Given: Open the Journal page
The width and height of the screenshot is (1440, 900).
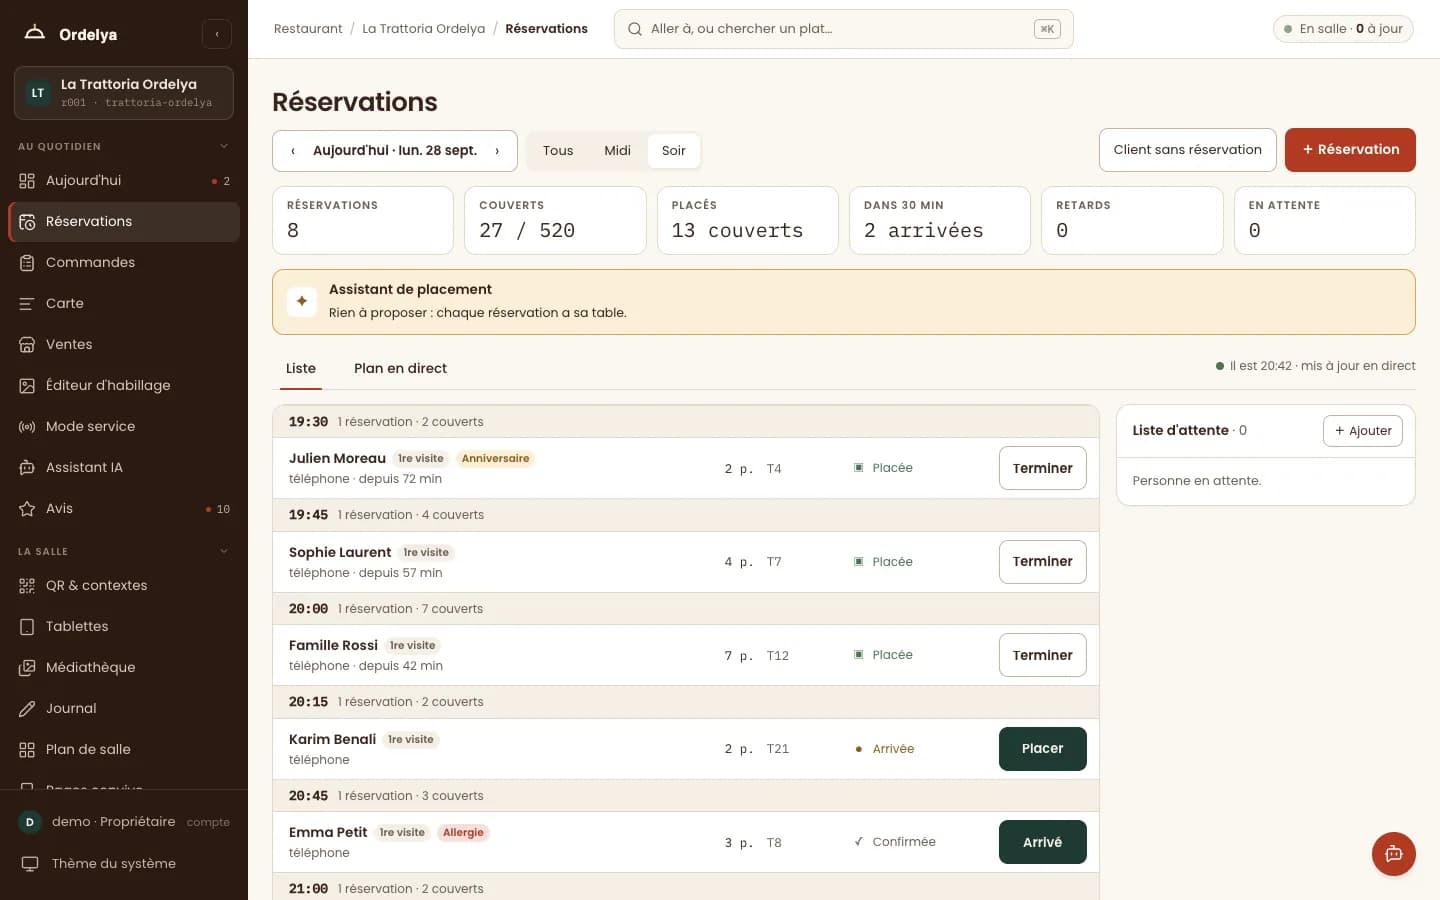Looking at the screenshot, I should (x=124, y=708).
